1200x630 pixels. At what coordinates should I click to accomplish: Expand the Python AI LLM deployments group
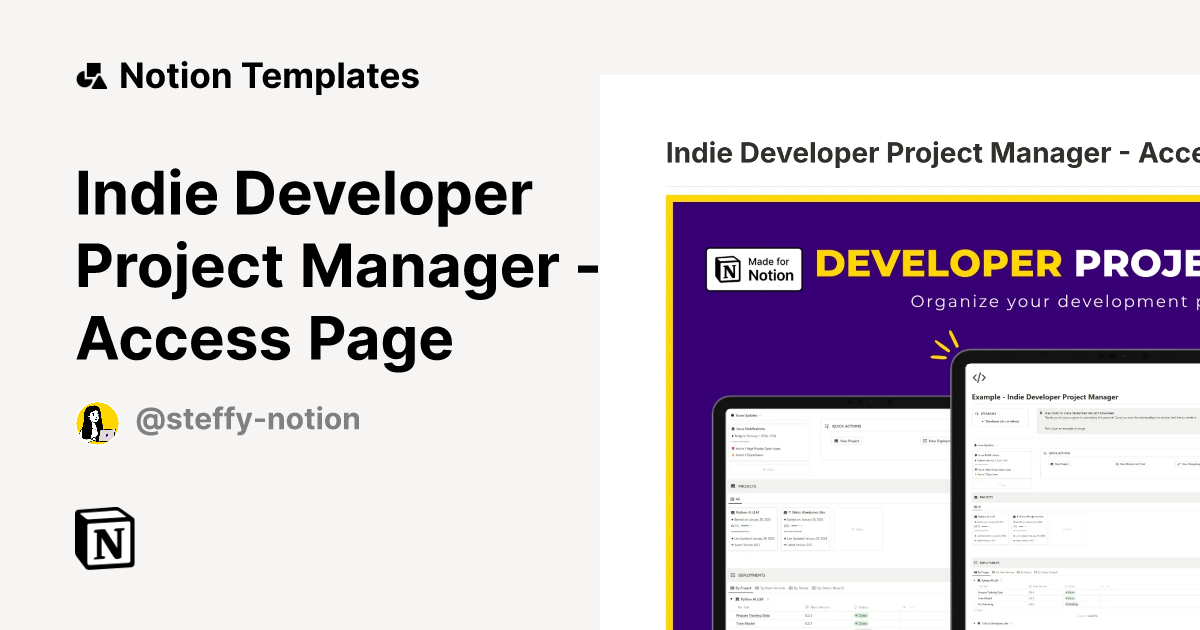point(731,599)
